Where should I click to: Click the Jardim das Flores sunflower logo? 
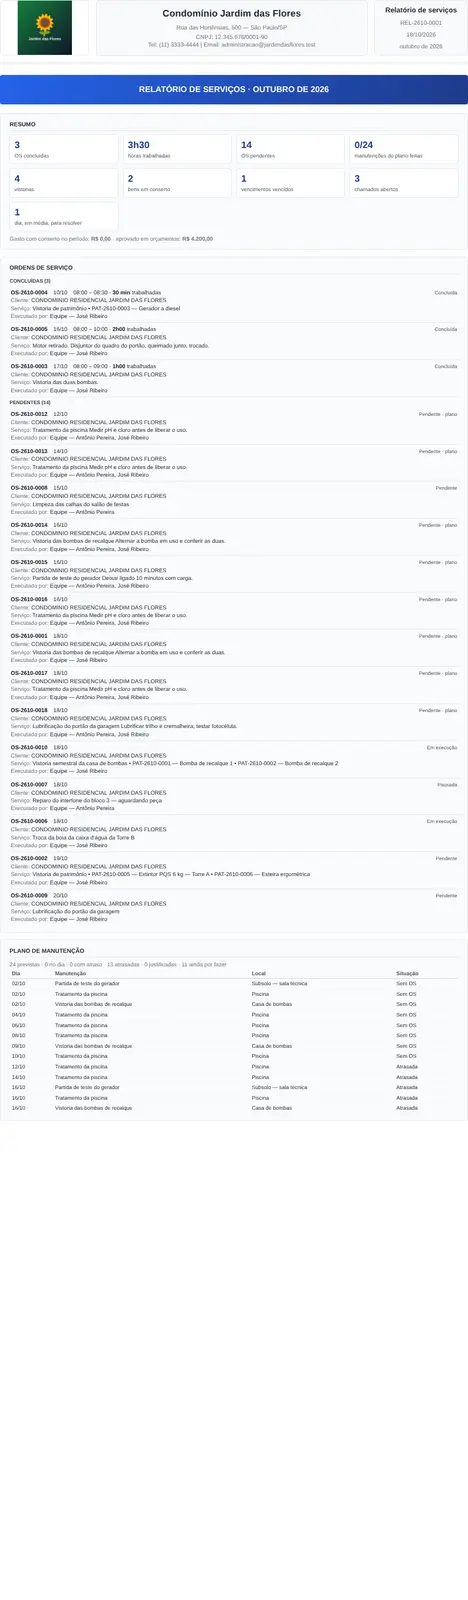[x=45, y=28]
